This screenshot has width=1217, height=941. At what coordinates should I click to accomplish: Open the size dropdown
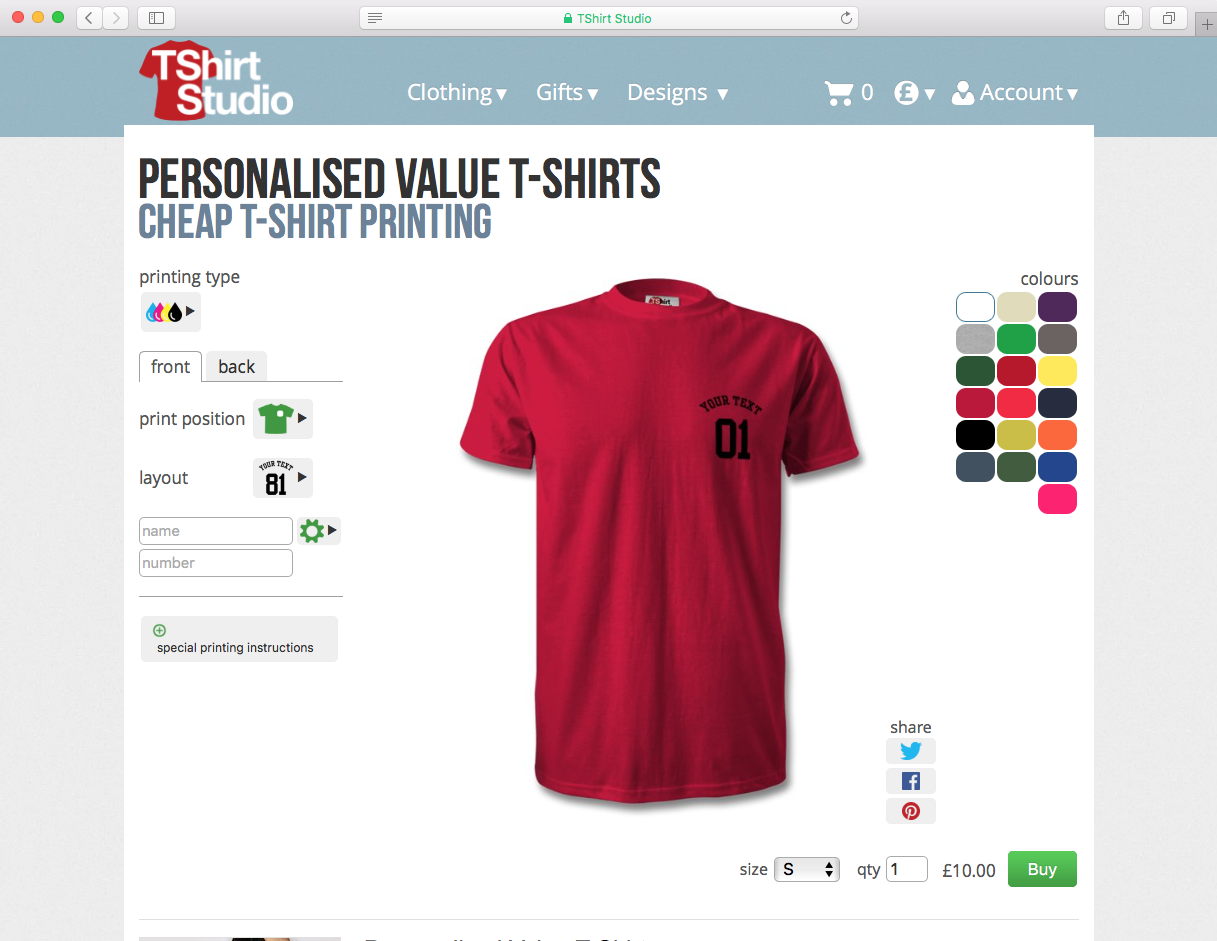pos(807,870)
